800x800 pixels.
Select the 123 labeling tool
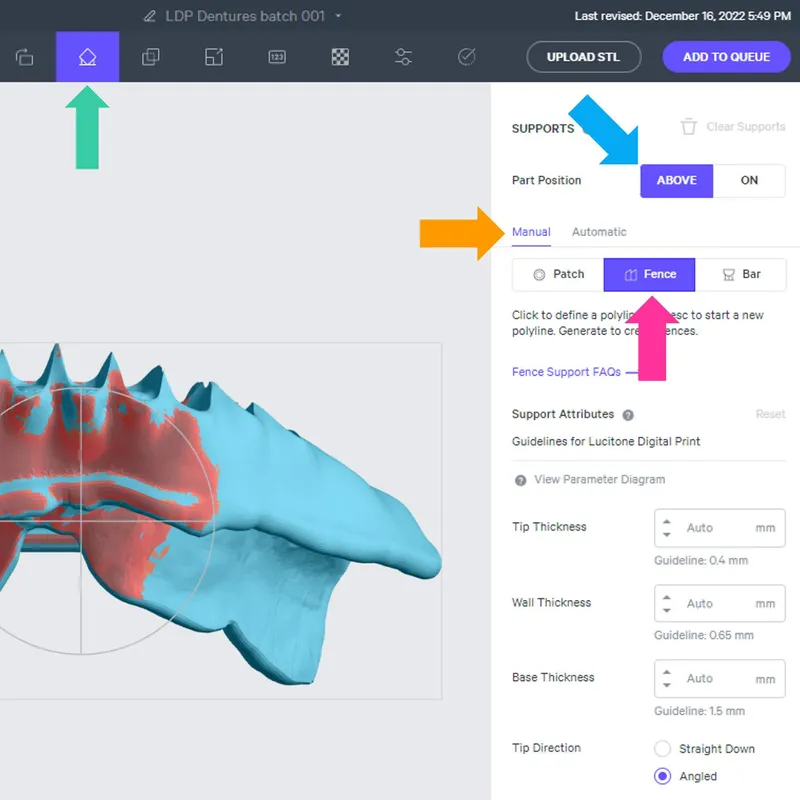(276, 57)
